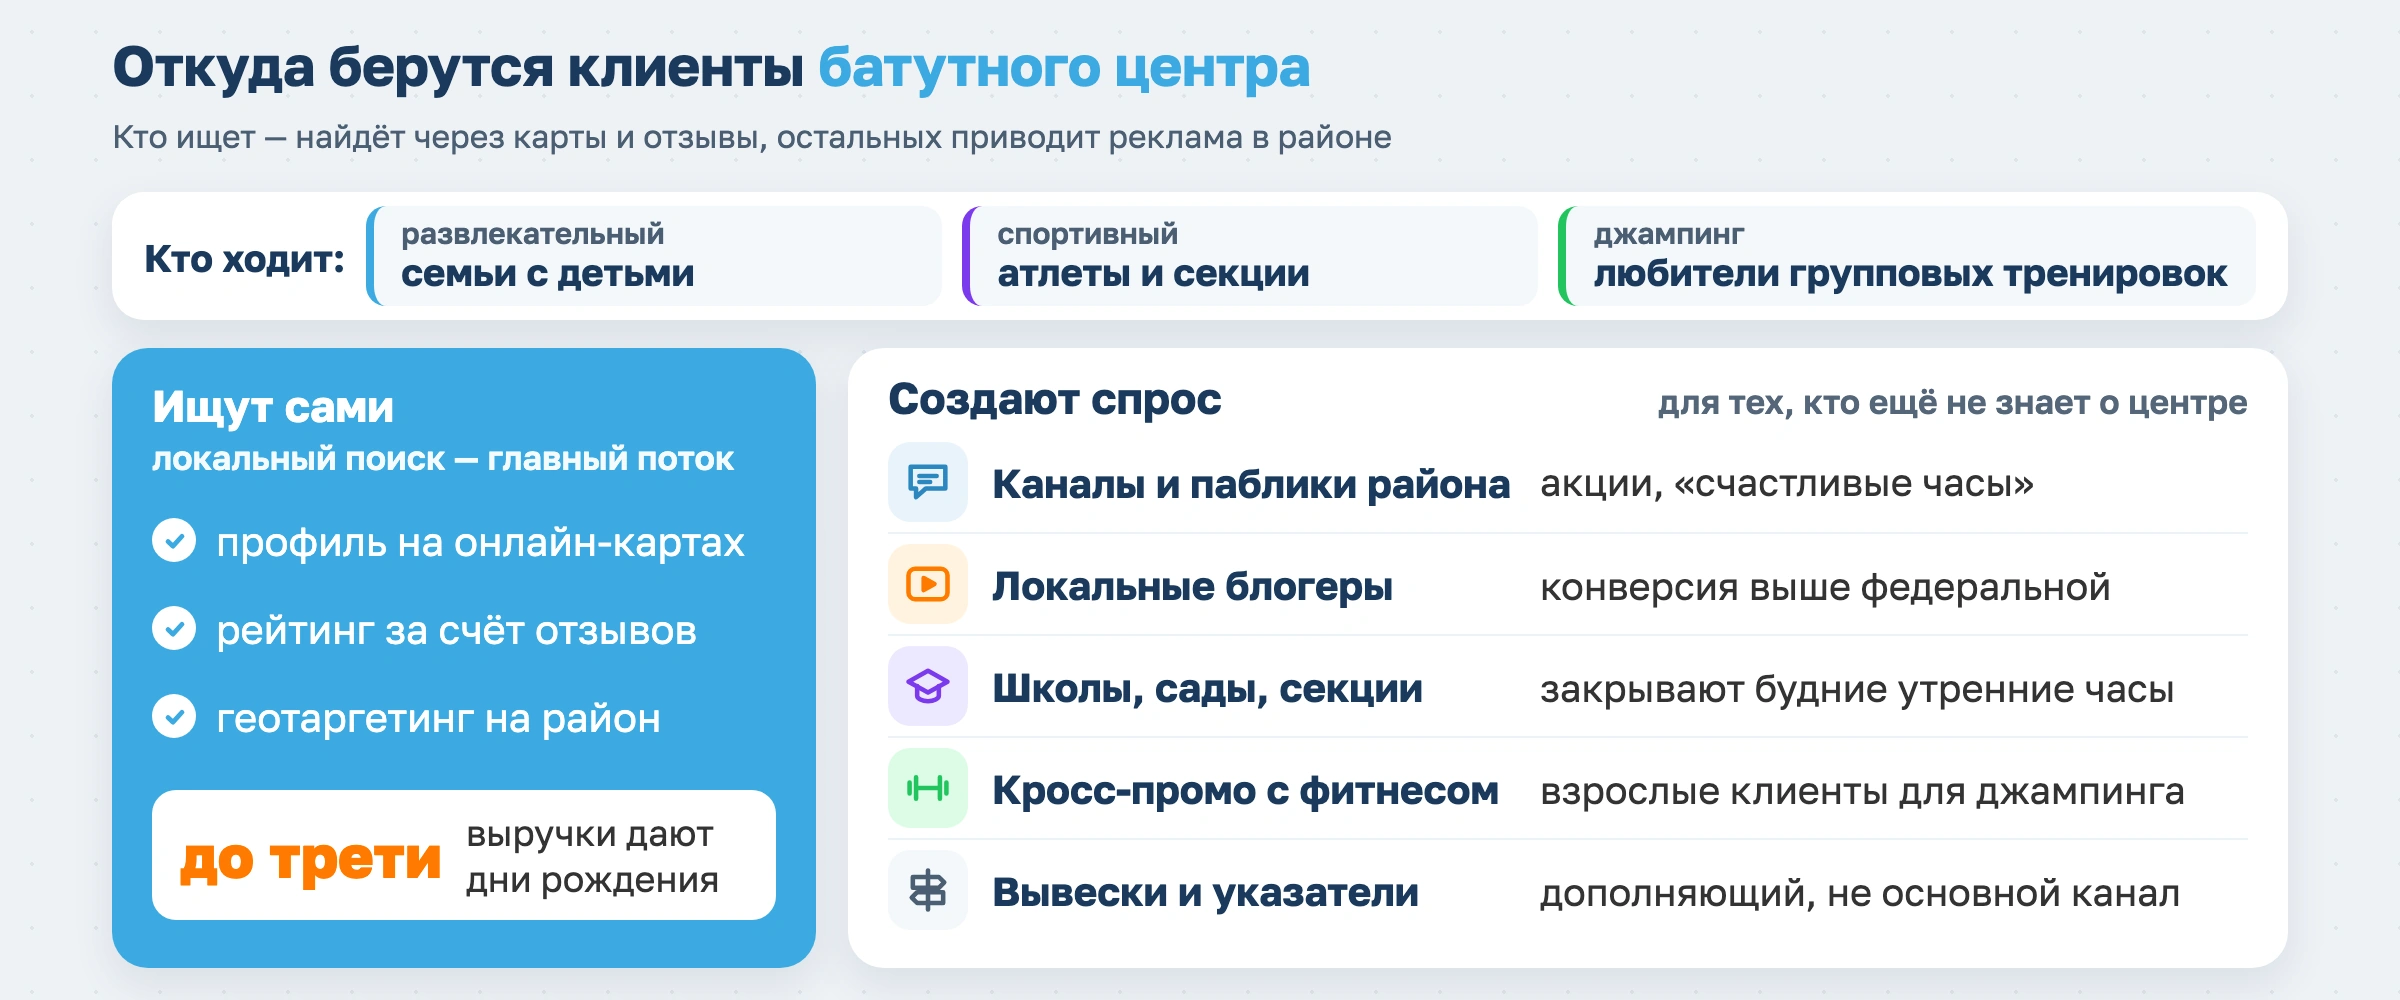The image size is (2400, 1000).
Task: Click the text рейтинг за счёт отзывов
Action: tap(456, 631)
